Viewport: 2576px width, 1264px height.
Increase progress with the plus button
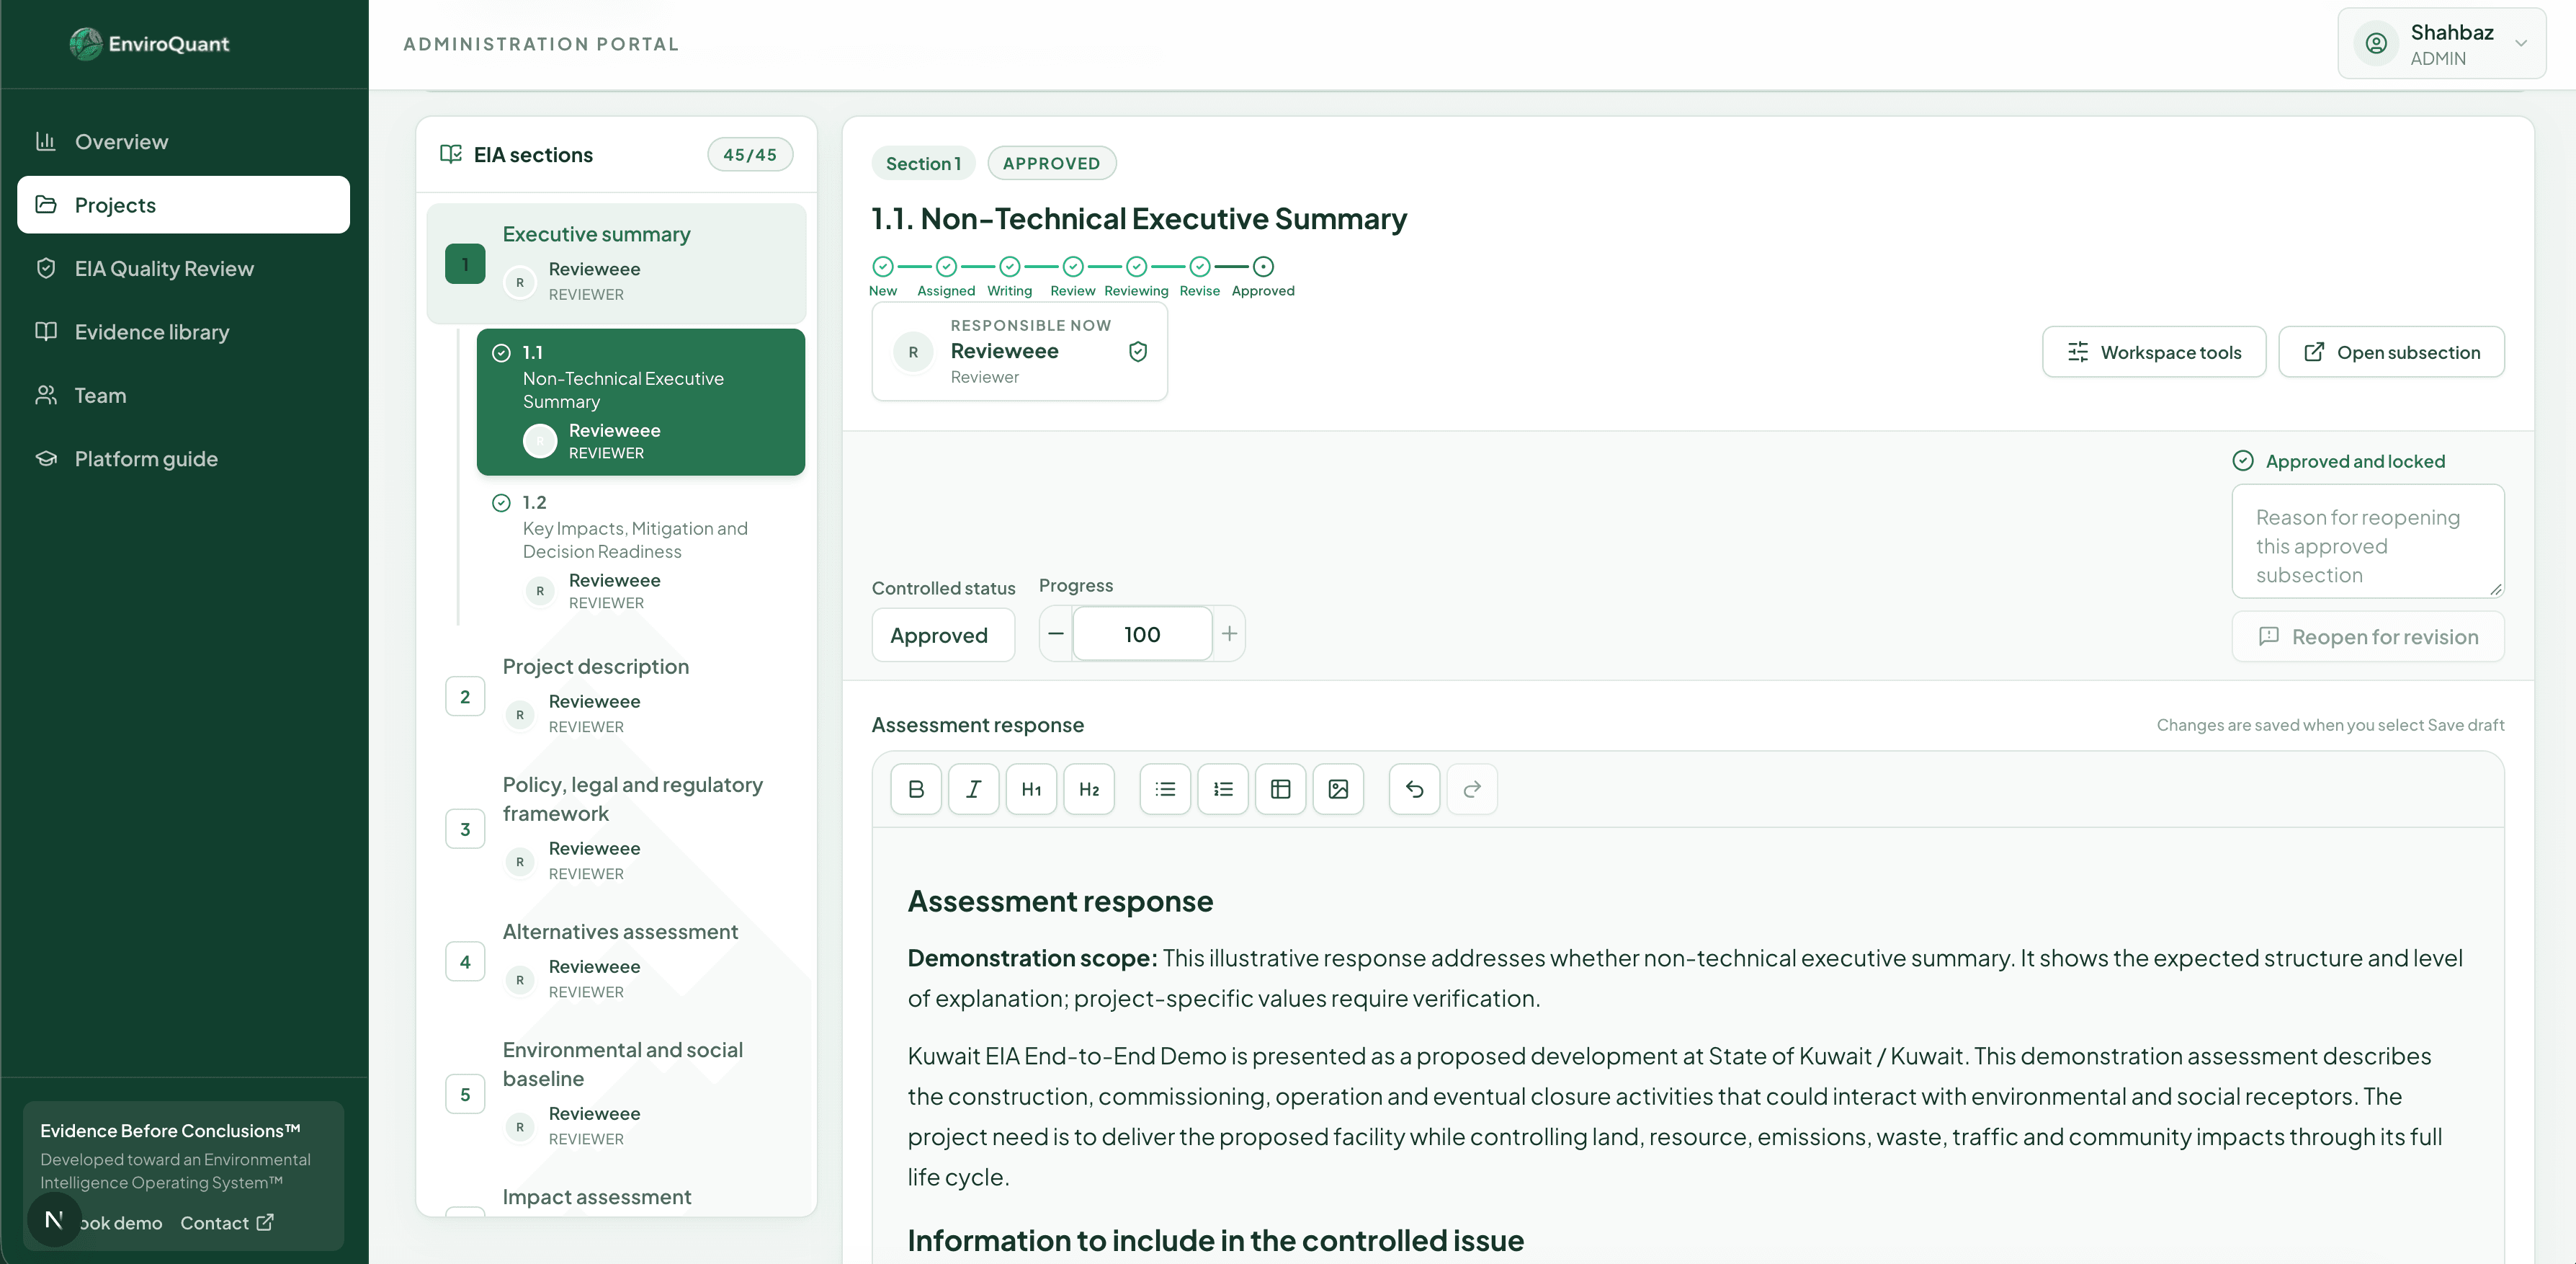(x=1229, y=633)
